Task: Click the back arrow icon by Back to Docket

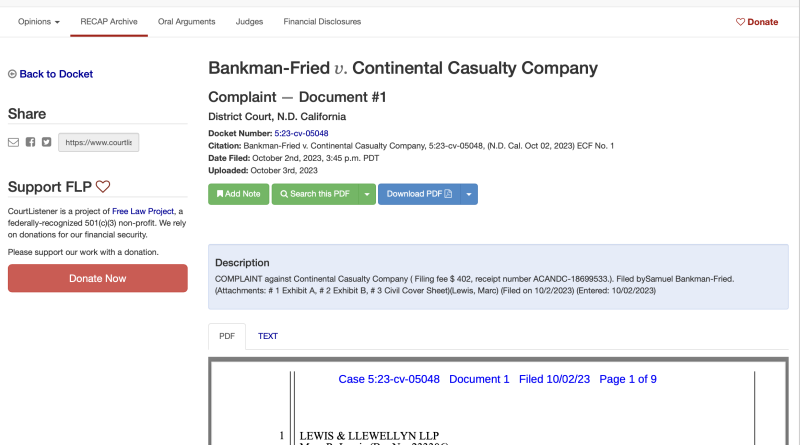Action: [x=12, y=74]
